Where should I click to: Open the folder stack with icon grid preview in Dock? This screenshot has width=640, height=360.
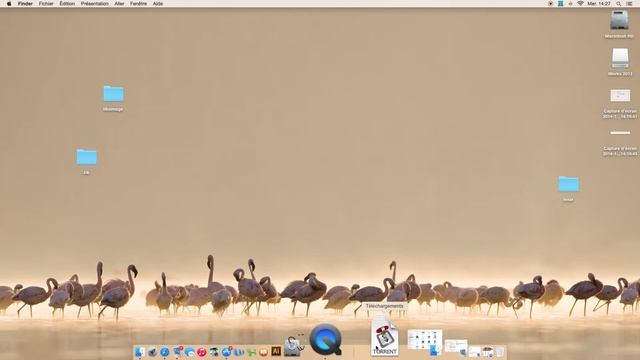pos(425,342)
